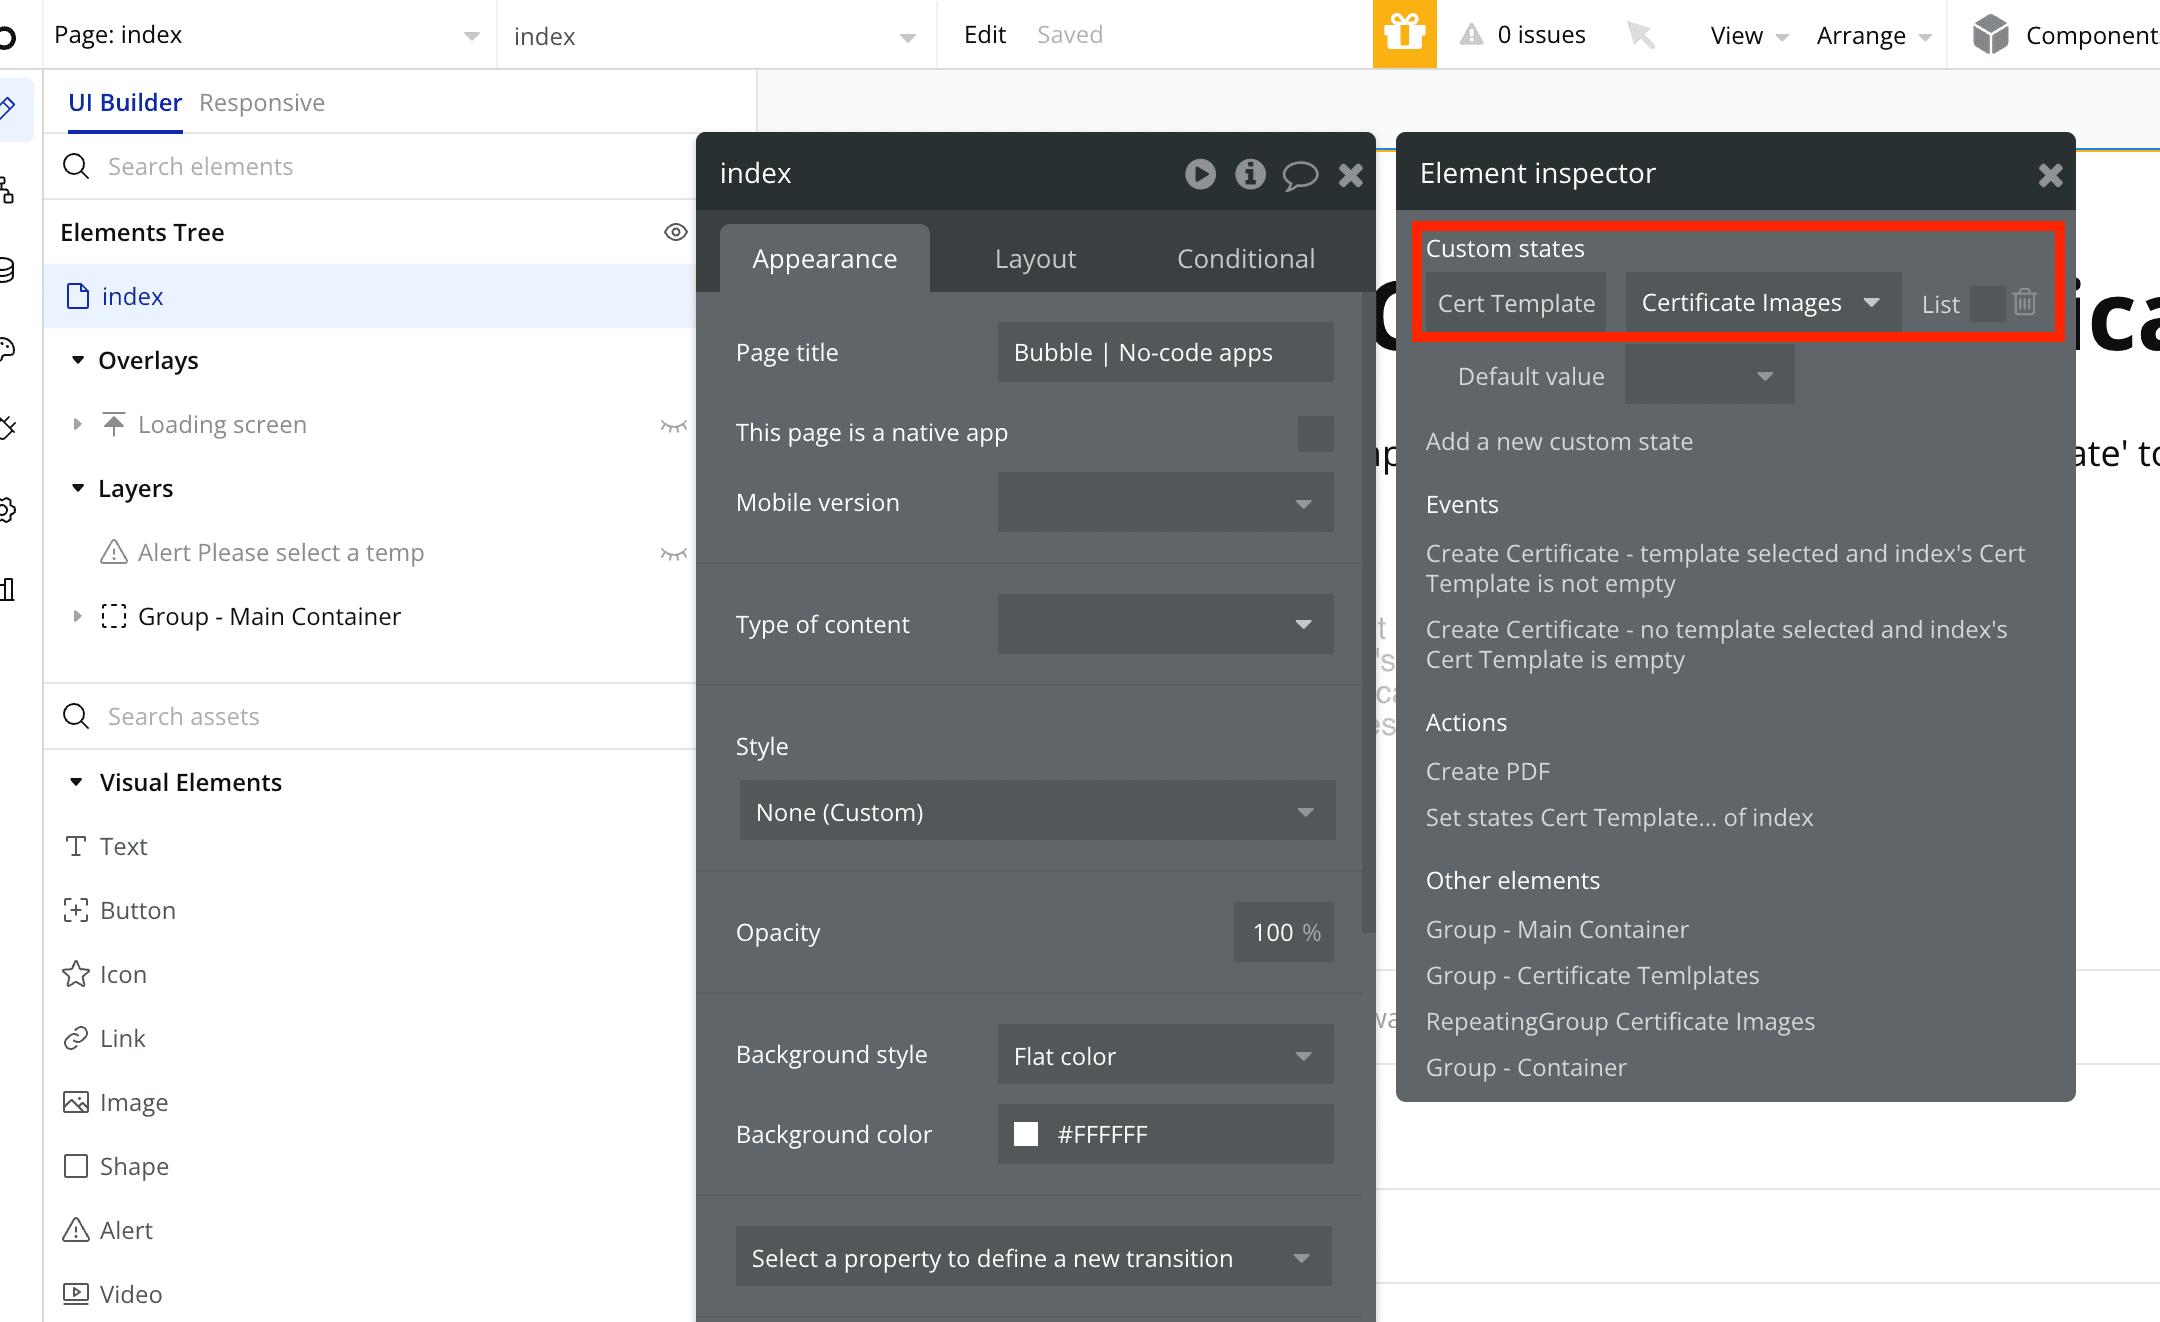Enable 'This page is a native app' checkbox
The width and height of the screenshot is (2160, 1322).
click(1315, 433)
